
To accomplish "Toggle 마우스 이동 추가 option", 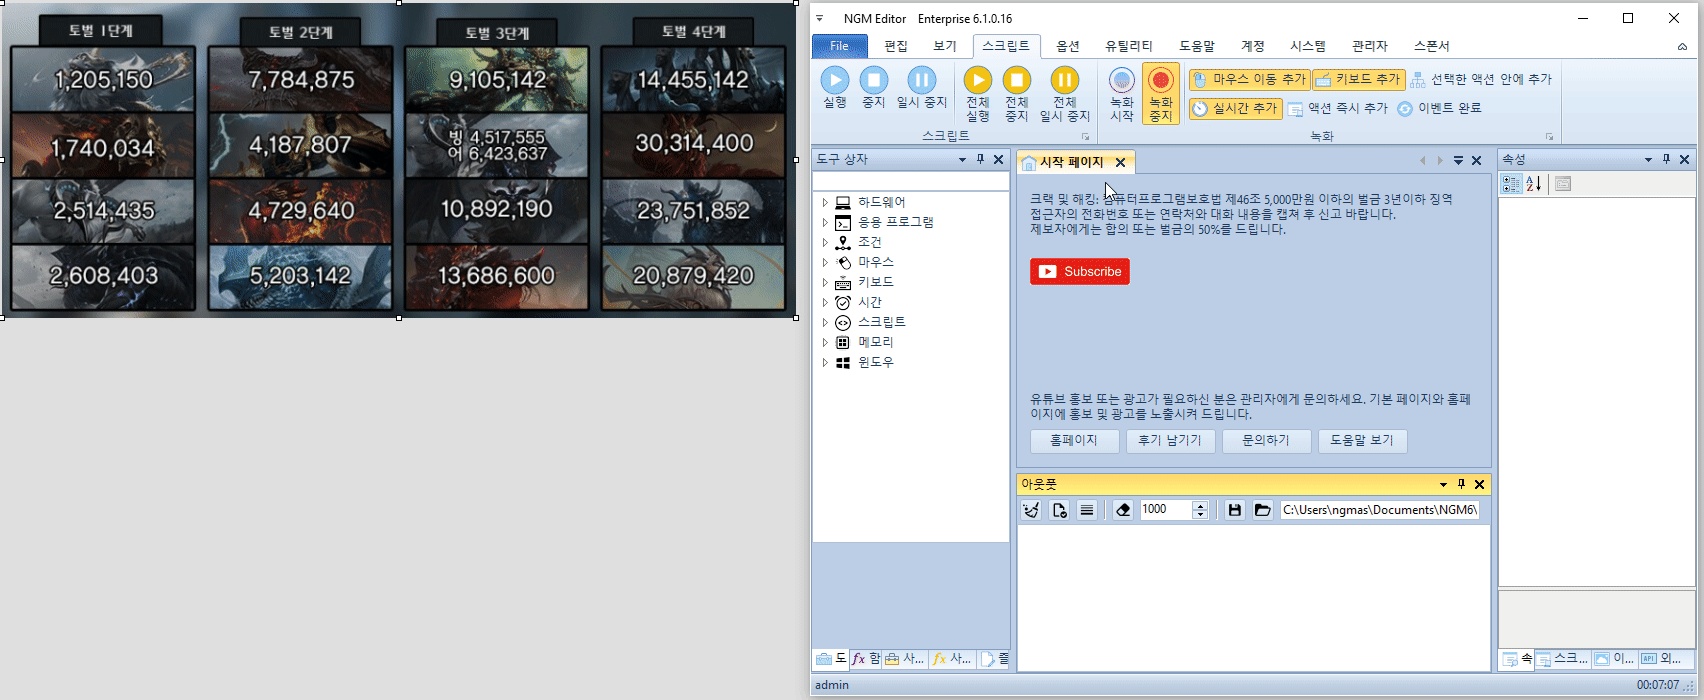I will tap(1249, 79).
